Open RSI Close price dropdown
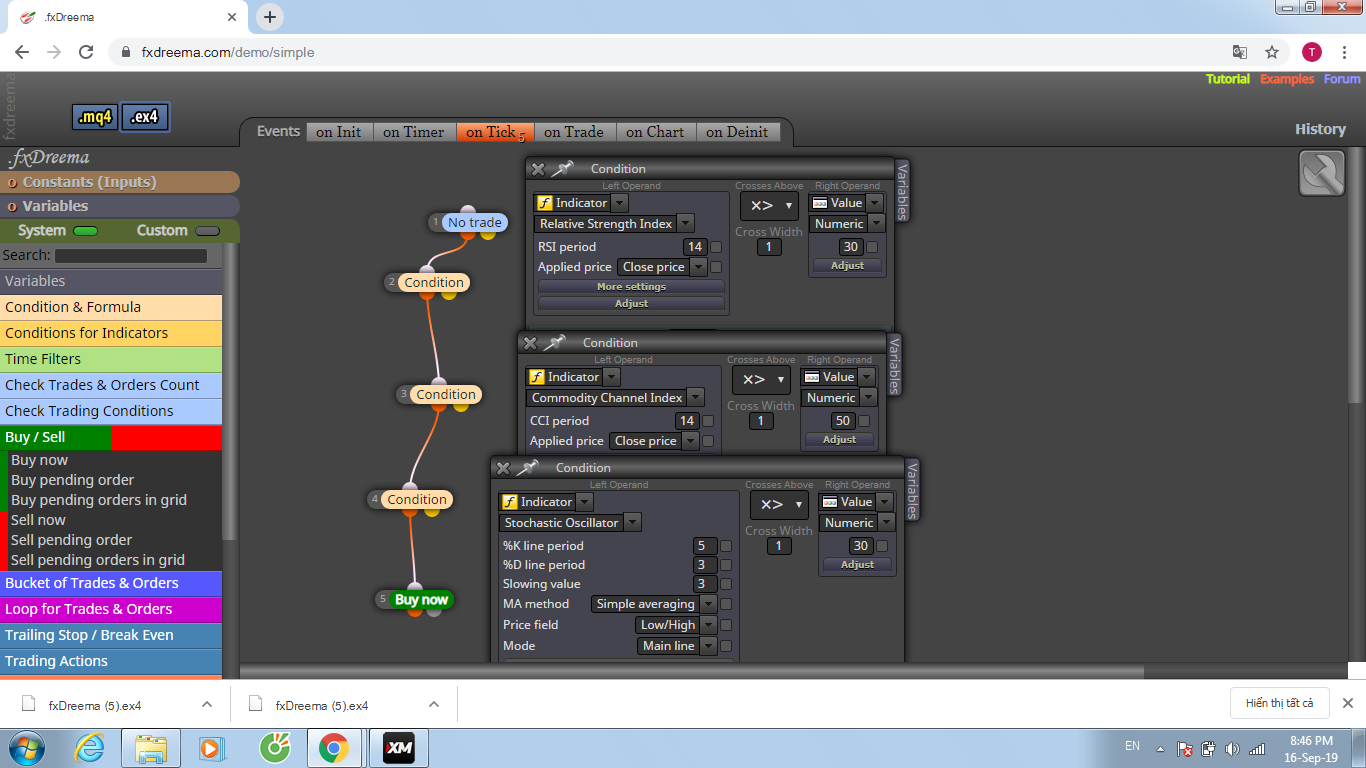The height and width of the screenshot is (768, 1366). 662,267
